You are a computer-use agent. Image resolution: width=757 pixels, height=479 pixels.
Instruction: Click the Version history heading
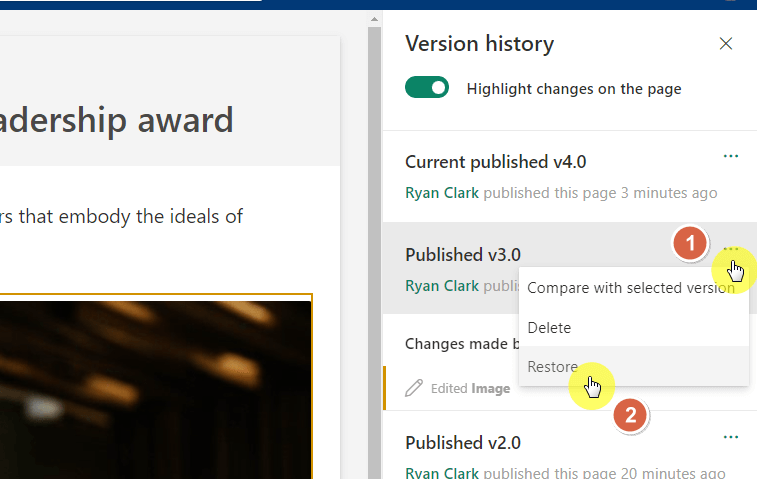click(x=479, y=44)
